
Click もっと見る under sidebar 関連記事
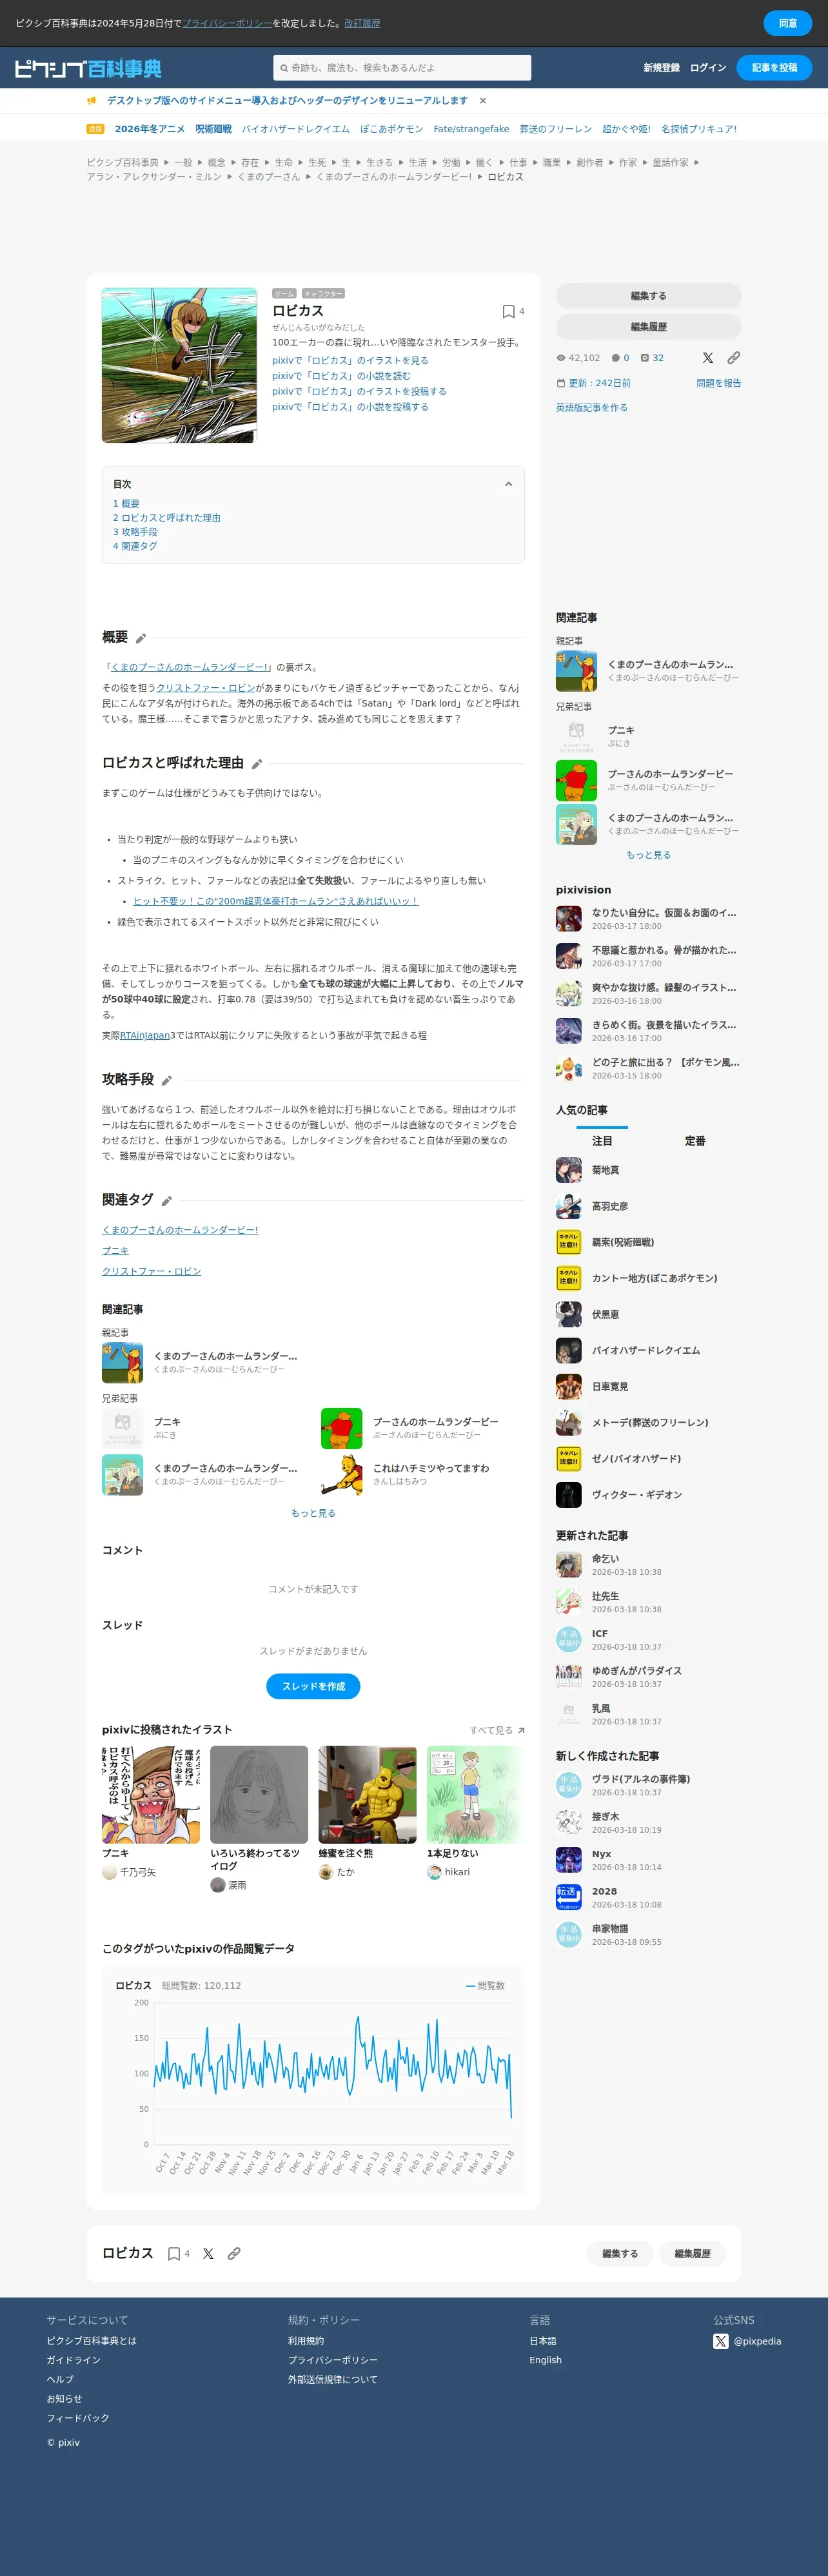pos(648,855)
